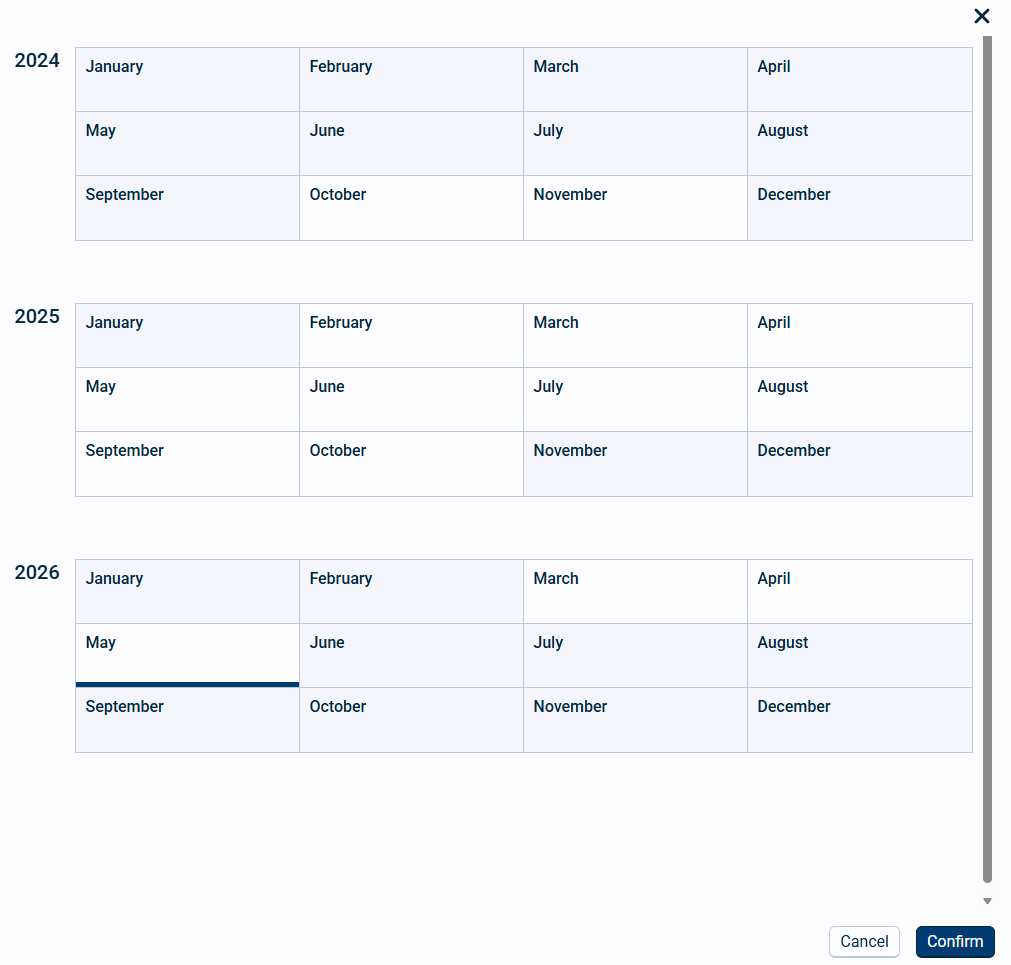
Task: Click the 2026 year label
Action: pyautogui.click(x=37, y=572)
